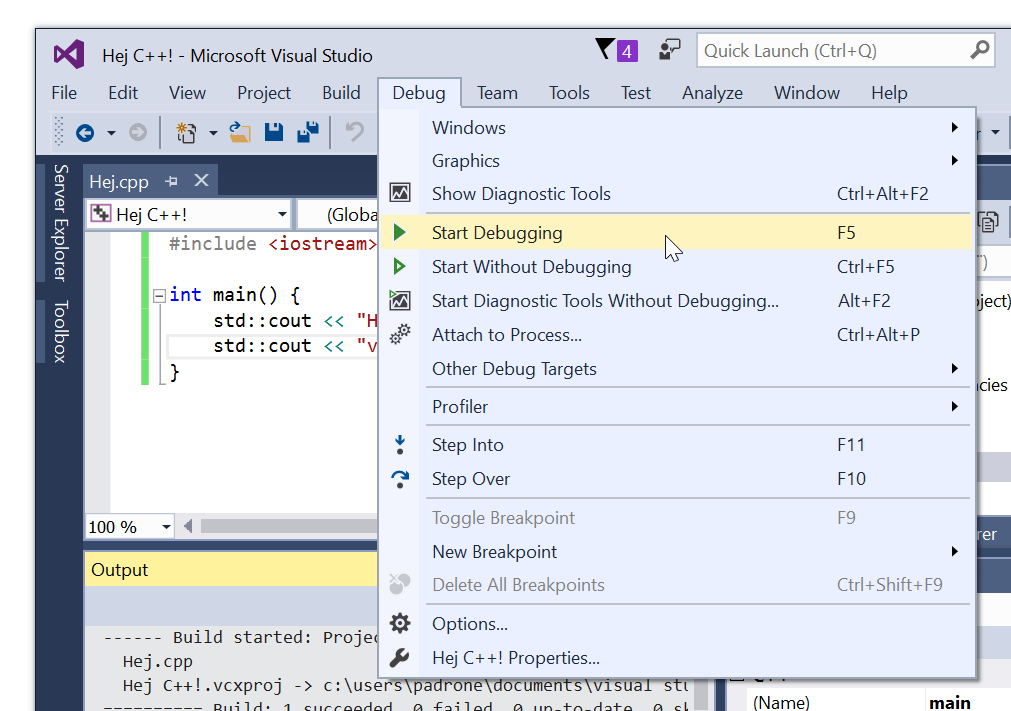The width and height of the screenshot is (1011, 711).
Task: Click the Step Over arrow icon
Action: tap(400, 479)
